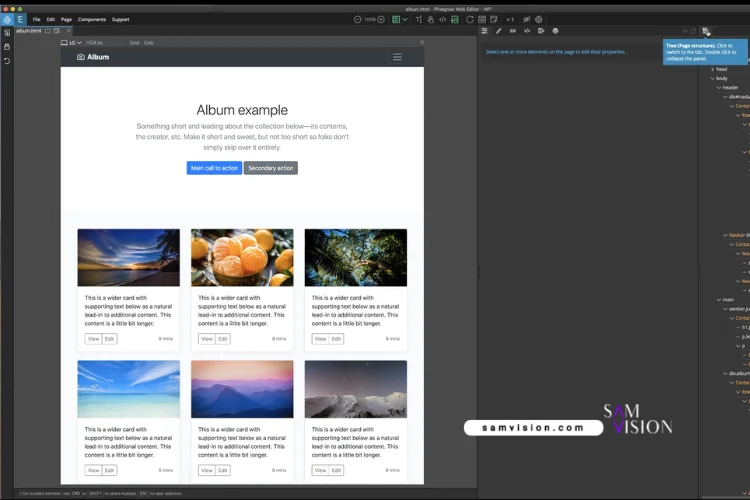750x500 pixels.
Task: Collapse the header node in tree
Action: click(x=719, y=88)
